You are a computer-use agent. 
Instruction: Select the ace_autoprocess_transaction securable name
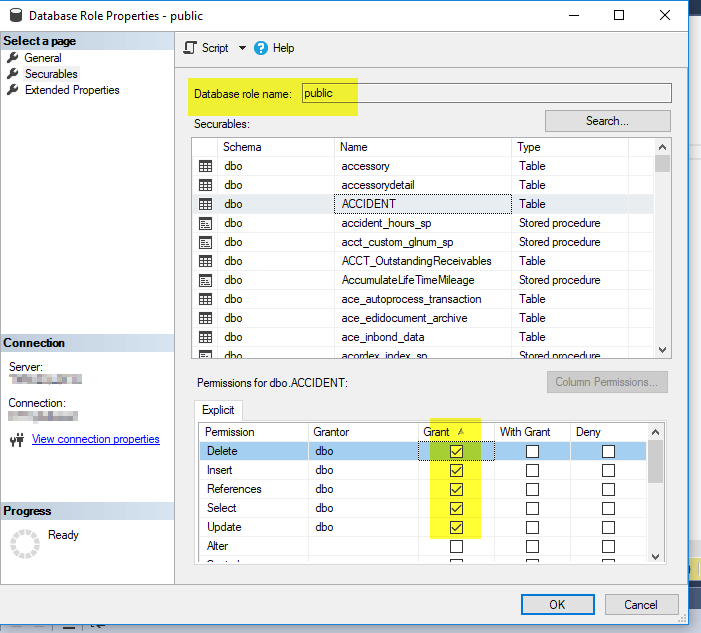coord(411,299)
